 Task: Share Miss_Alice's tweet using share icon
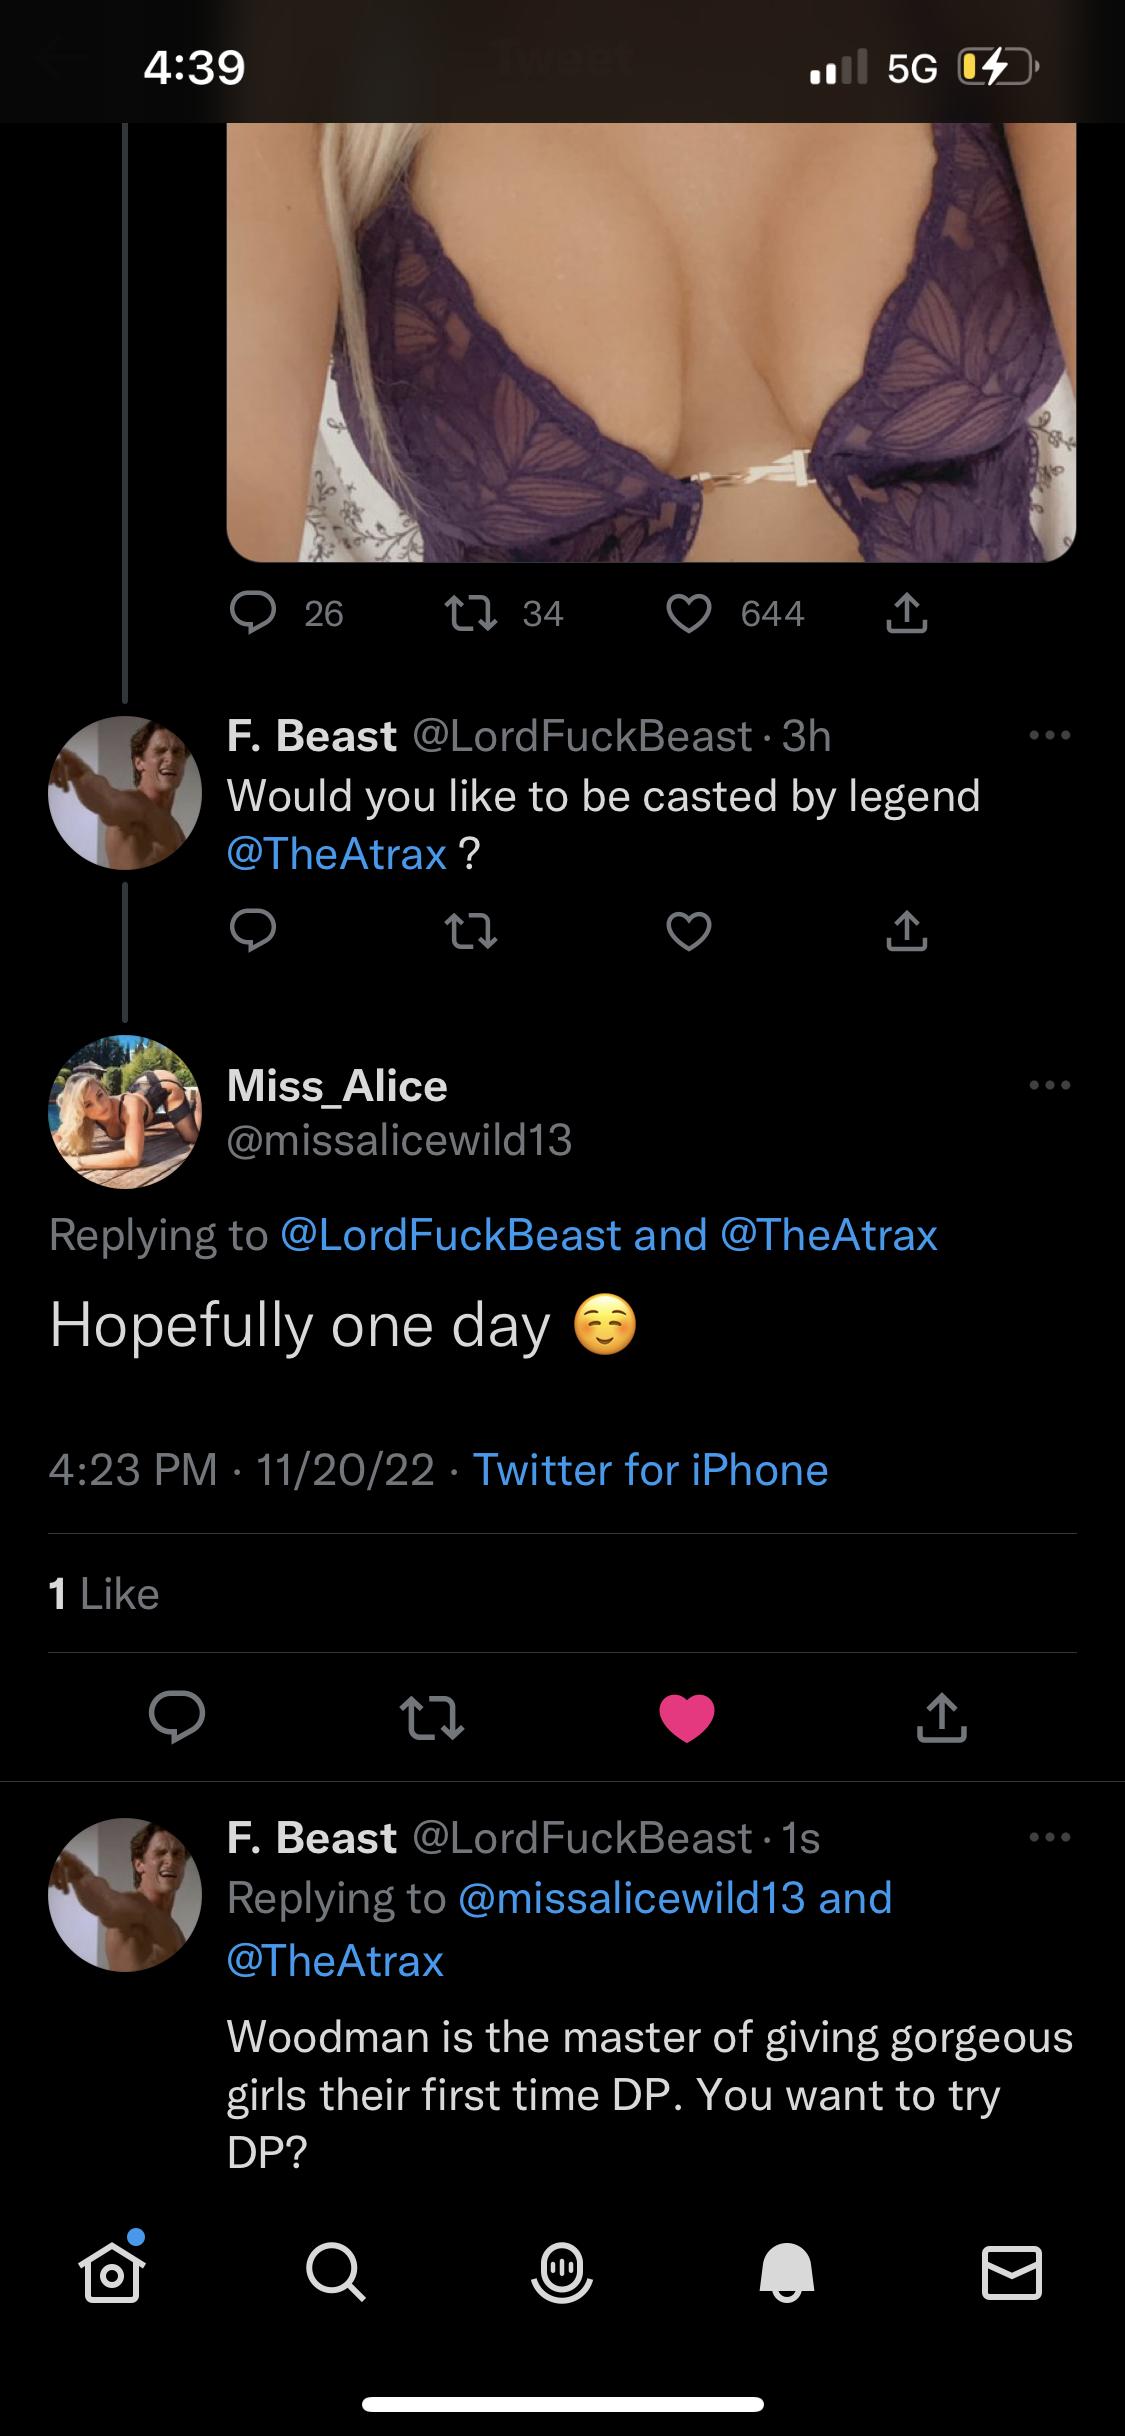[x=941, y=1718]
